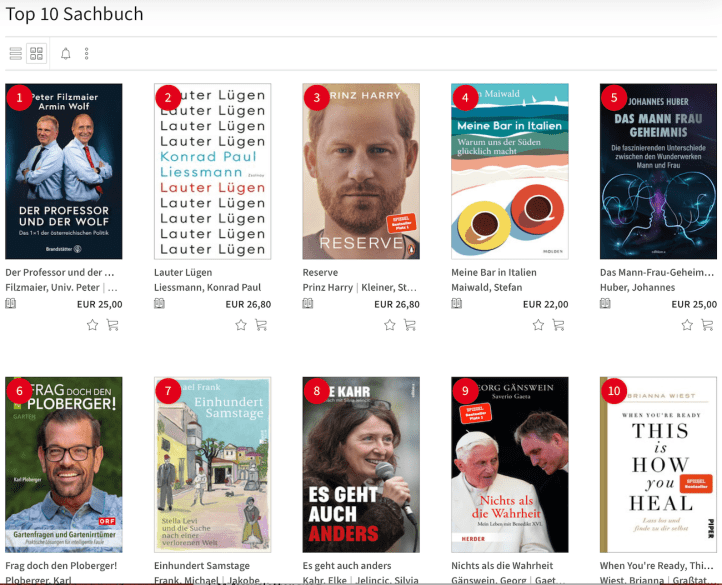Add 'Der Professor und der Wolf' to cart
Viewport: 722px width, 585px height.
(x=113, y=325)
